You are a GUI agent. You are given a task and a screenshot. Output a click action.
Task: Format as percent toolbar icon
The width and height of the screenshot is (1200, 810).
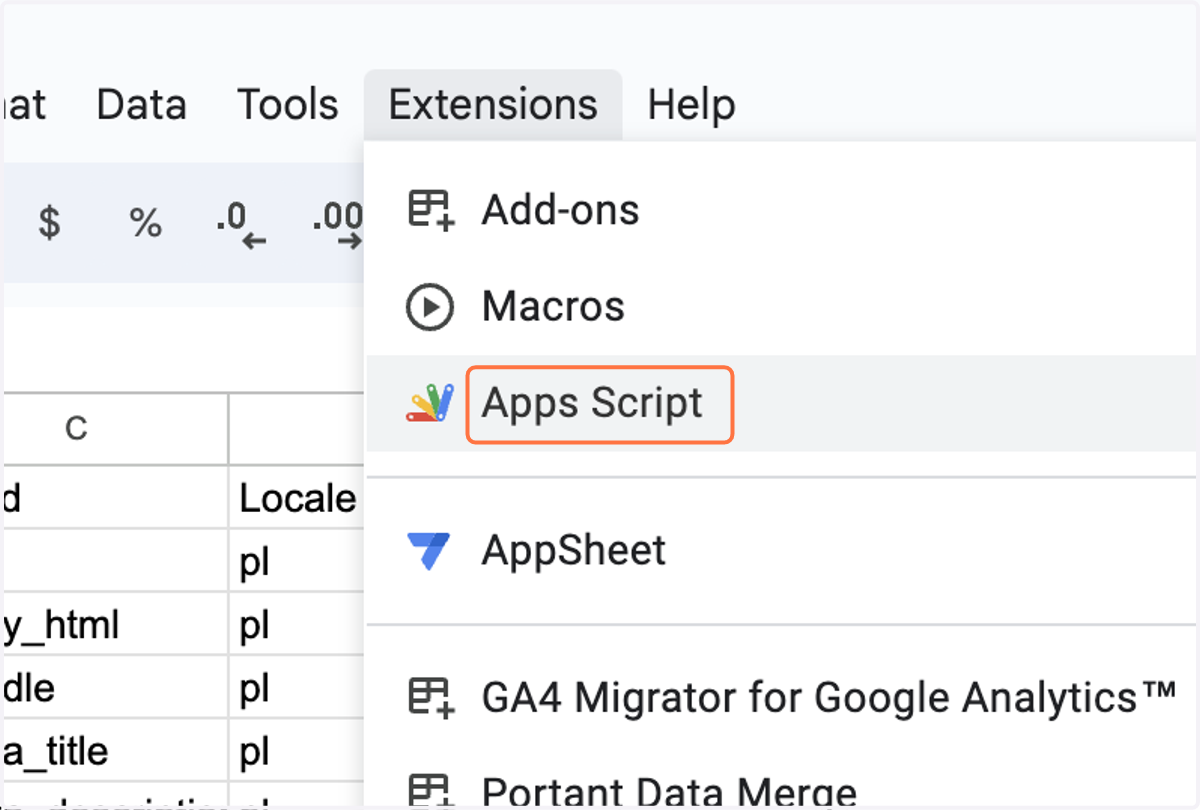pos(146,222)
